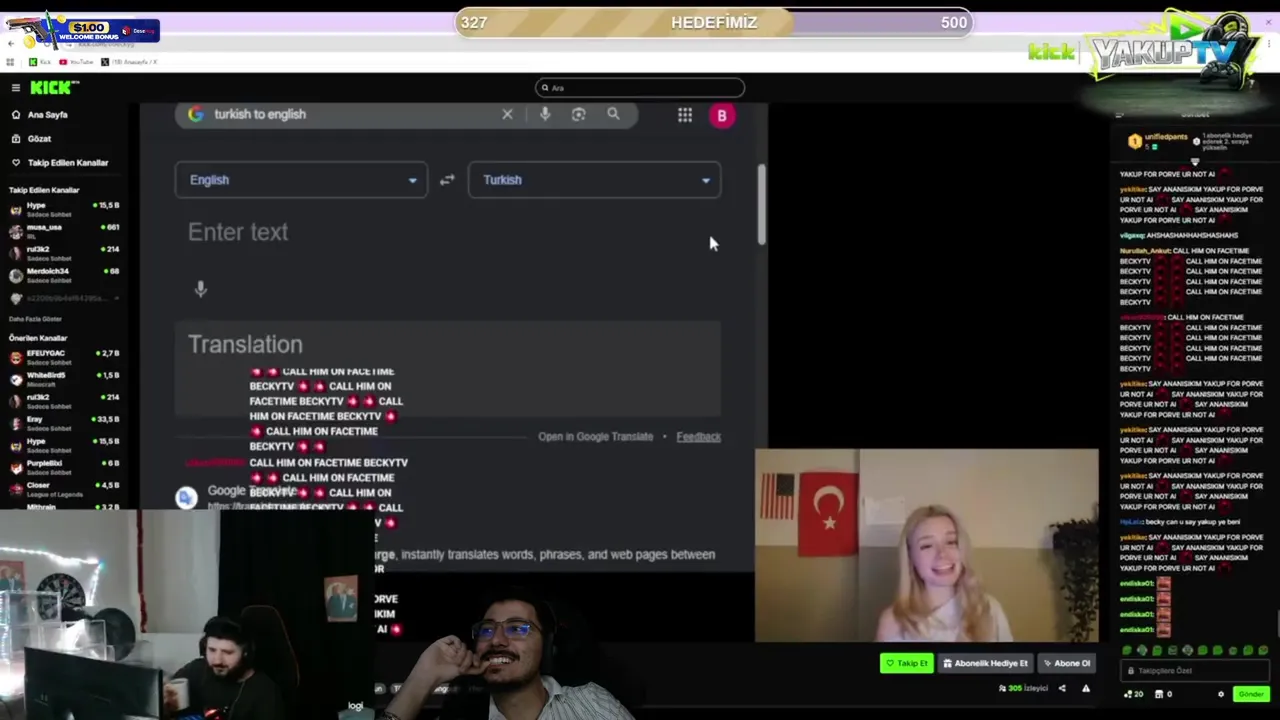The image size is (1280, 720).
Task: Click unifiedpants gifter badge in chat header
Action: 1135,142
